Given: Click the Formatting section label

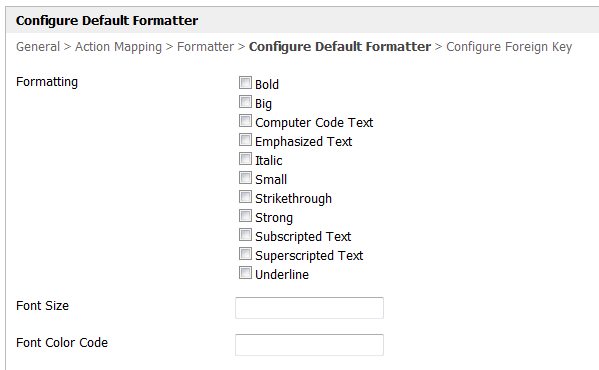Looking at the screenshot, I should pos(47,82).
